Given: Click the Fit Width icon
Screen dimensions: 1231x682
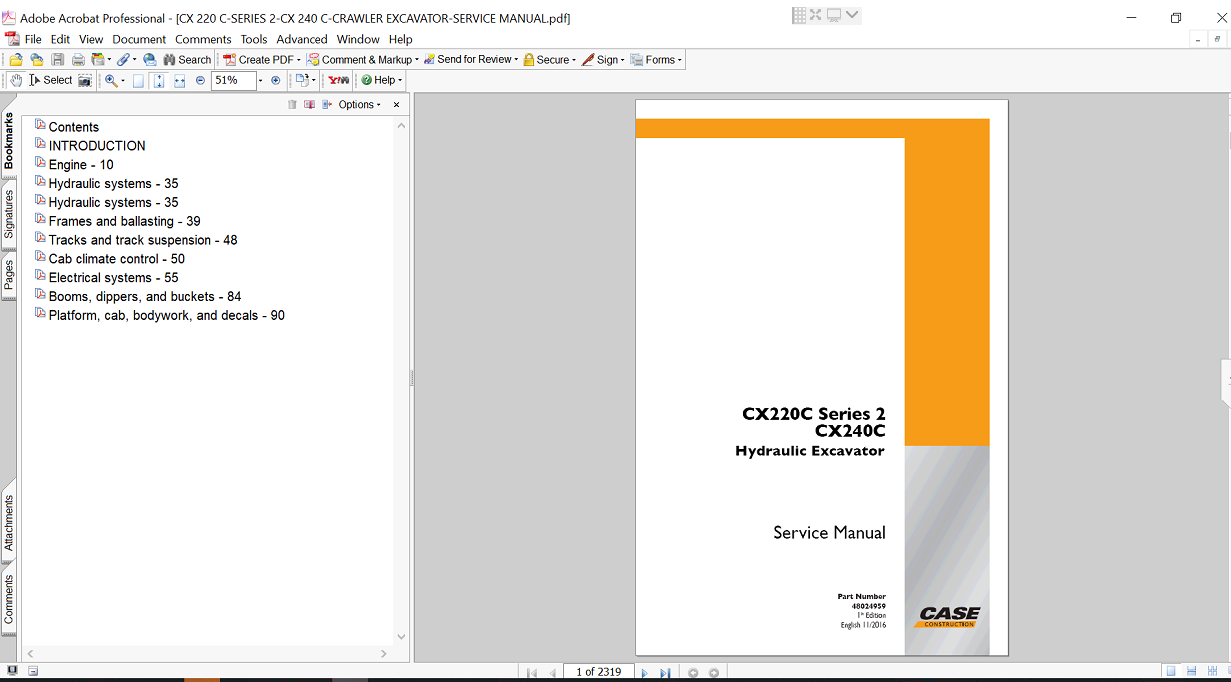Looking at the screenshot, I should point(179,80).
